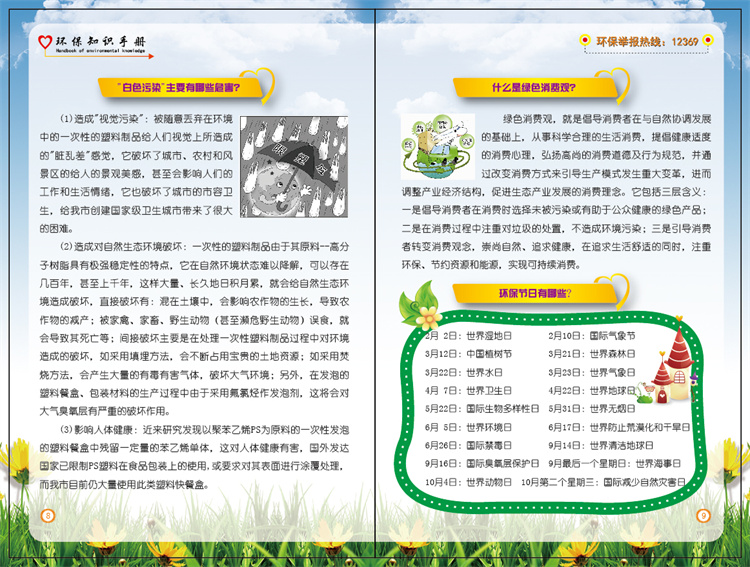Click the entry 2月2日: 世界湿地日
Image resolution: width=750 pixels, height=567 pixels.
point(468,336)
